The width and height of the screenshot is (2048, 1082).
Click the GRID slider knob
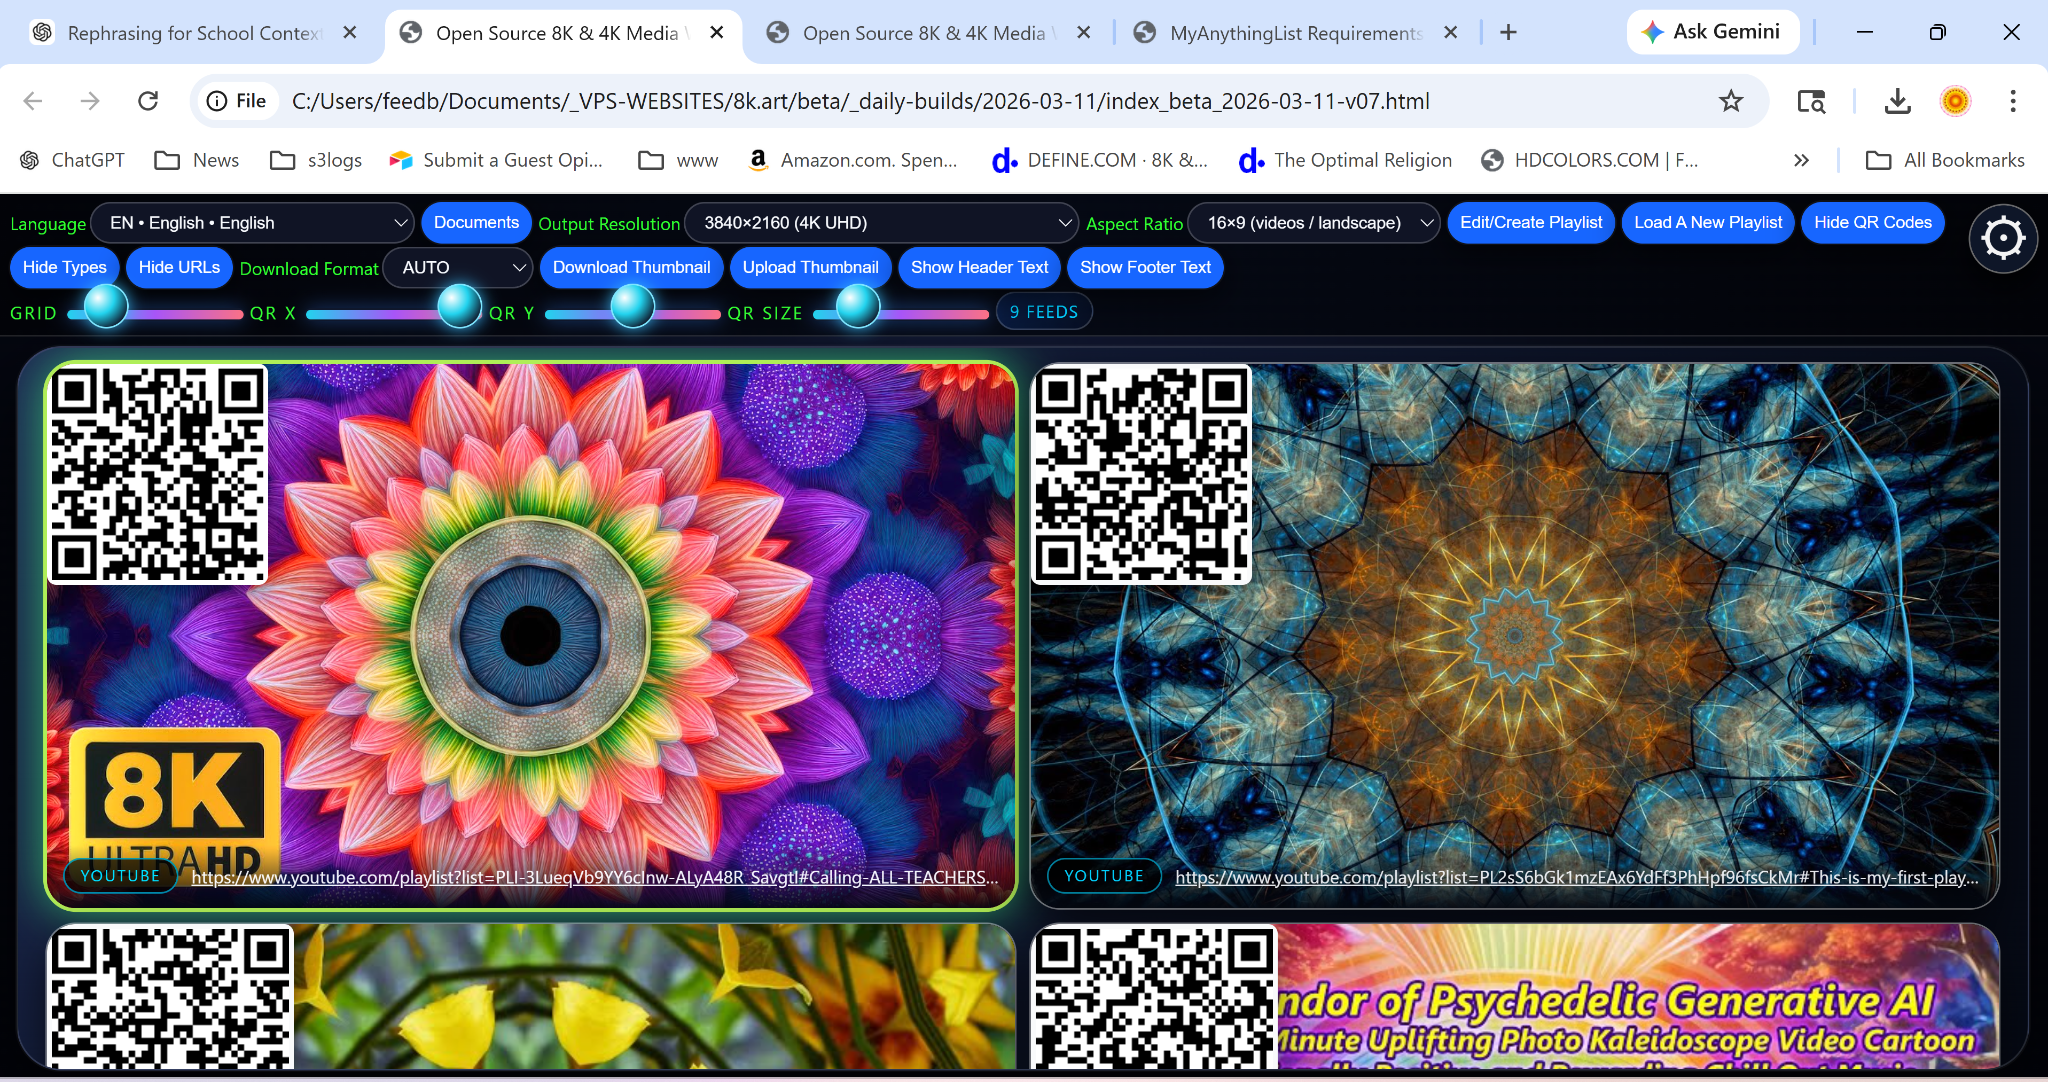pyautogui.click(x=105, y=307)
